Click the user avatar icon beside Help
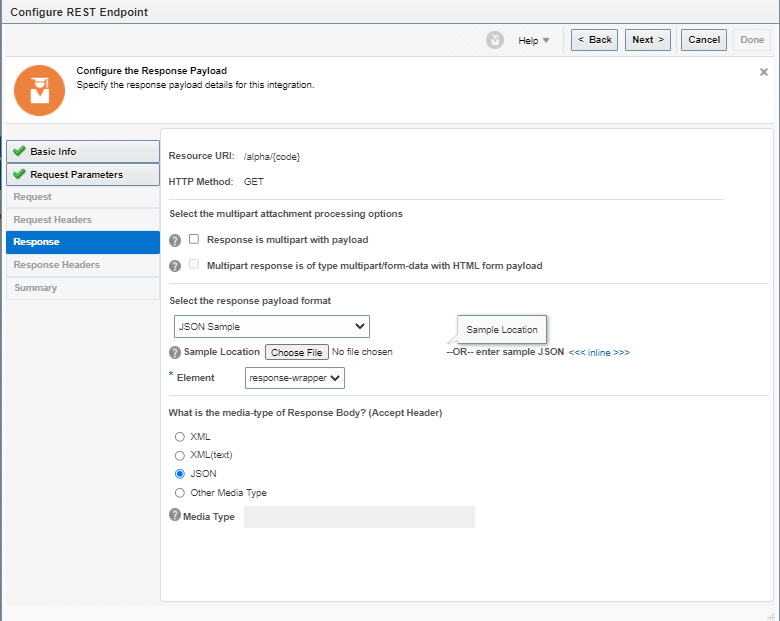This screenshot has width=780, height=621. [495, 40]
